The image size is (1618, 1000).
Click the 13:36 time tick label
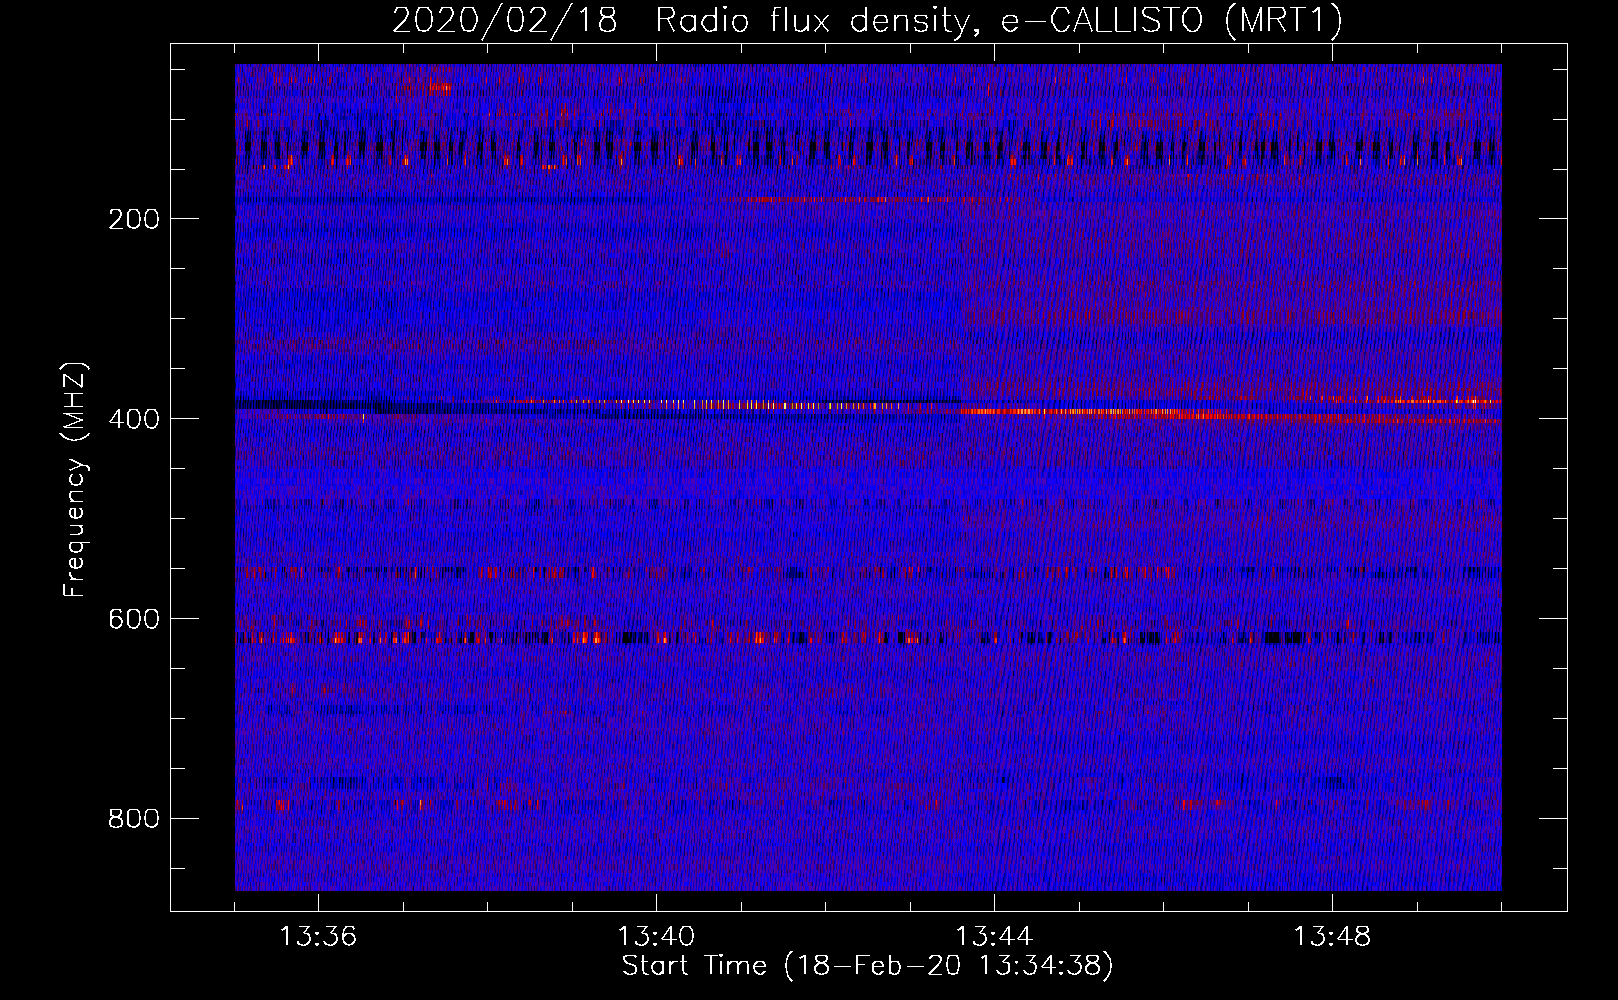coord(318,937)
